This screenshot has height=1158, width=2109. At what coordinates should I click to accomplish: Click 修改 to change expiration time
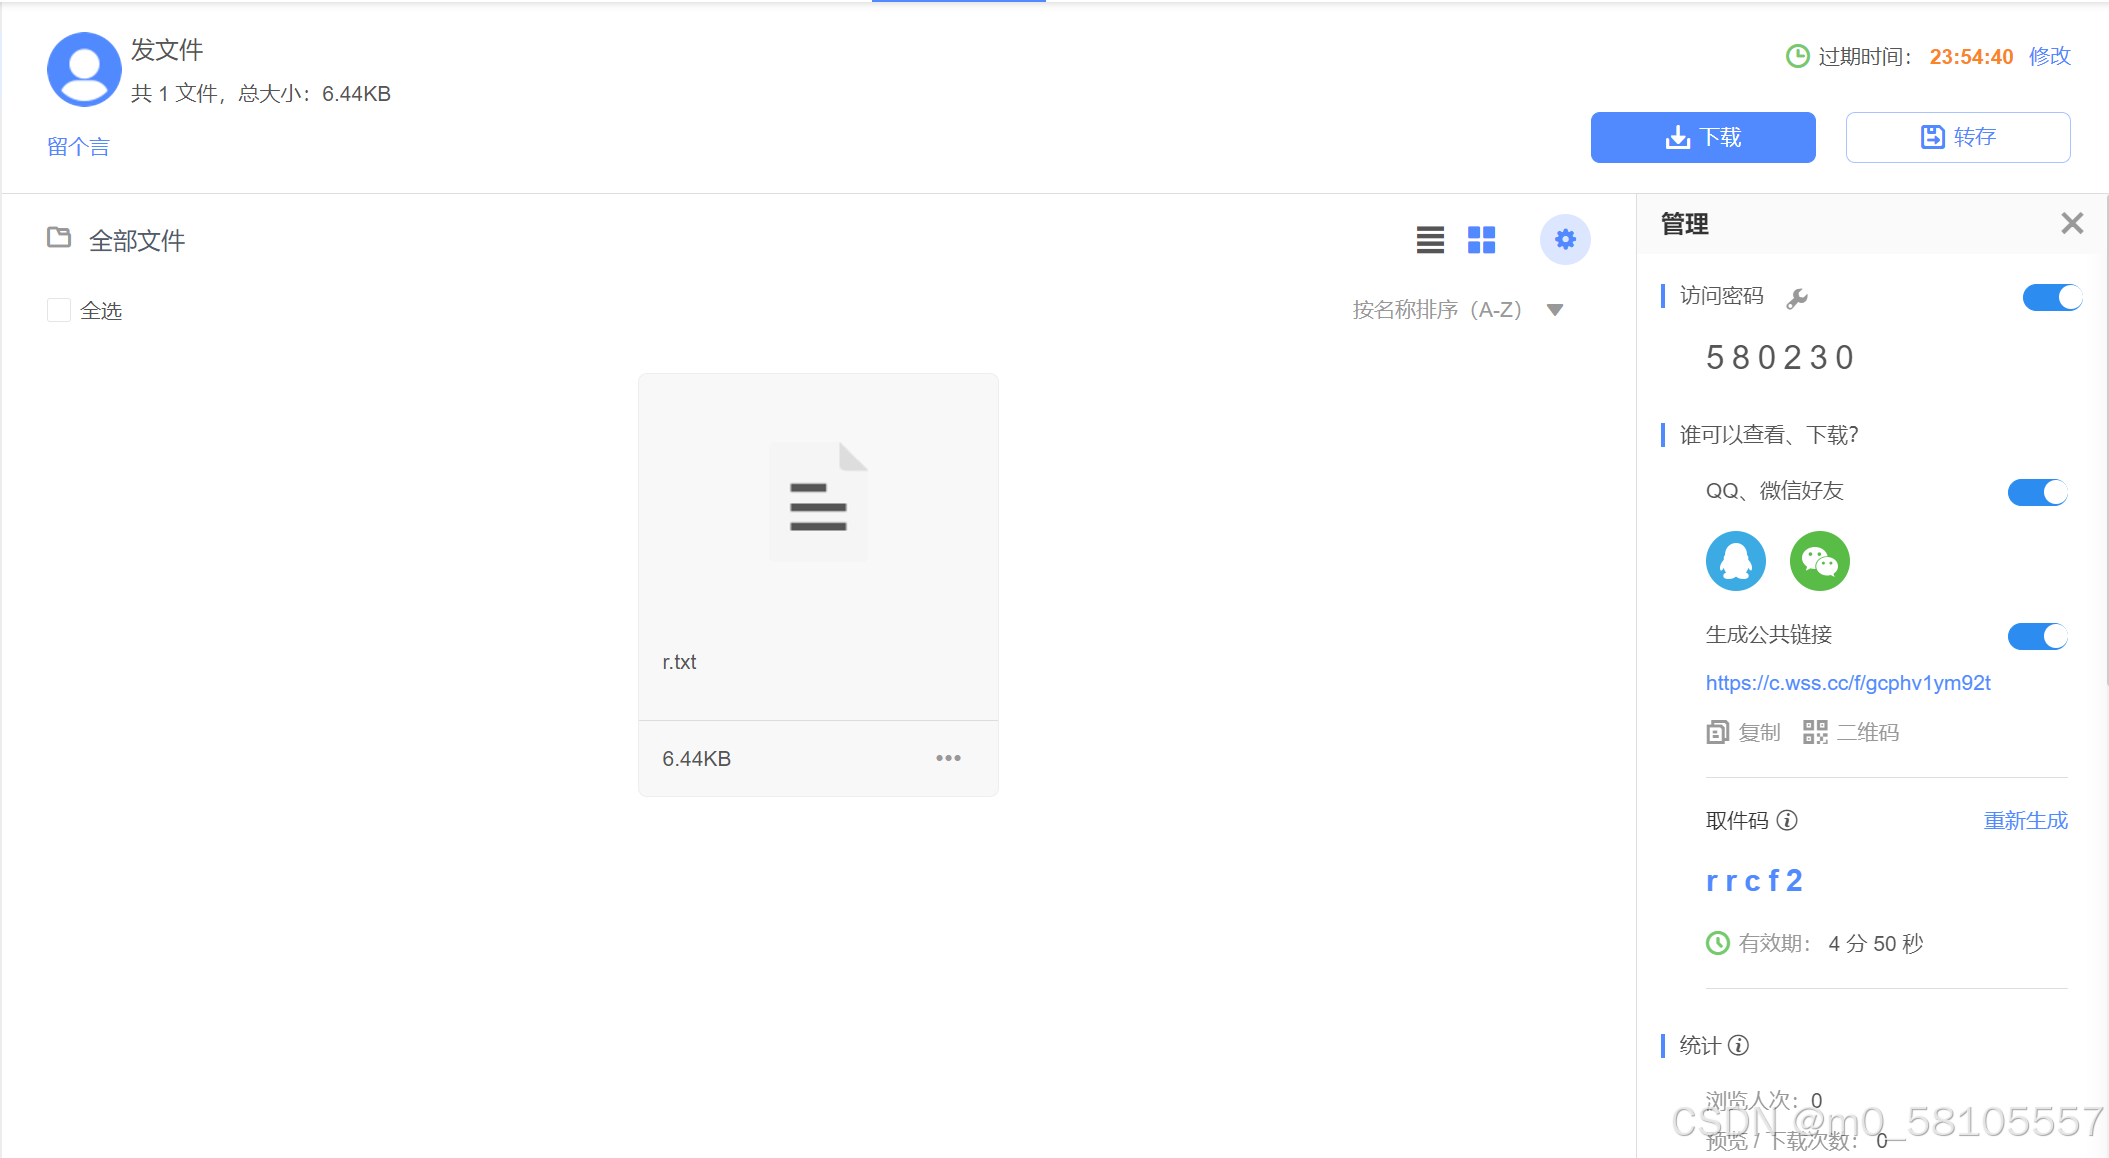[x=2049, y=57]
